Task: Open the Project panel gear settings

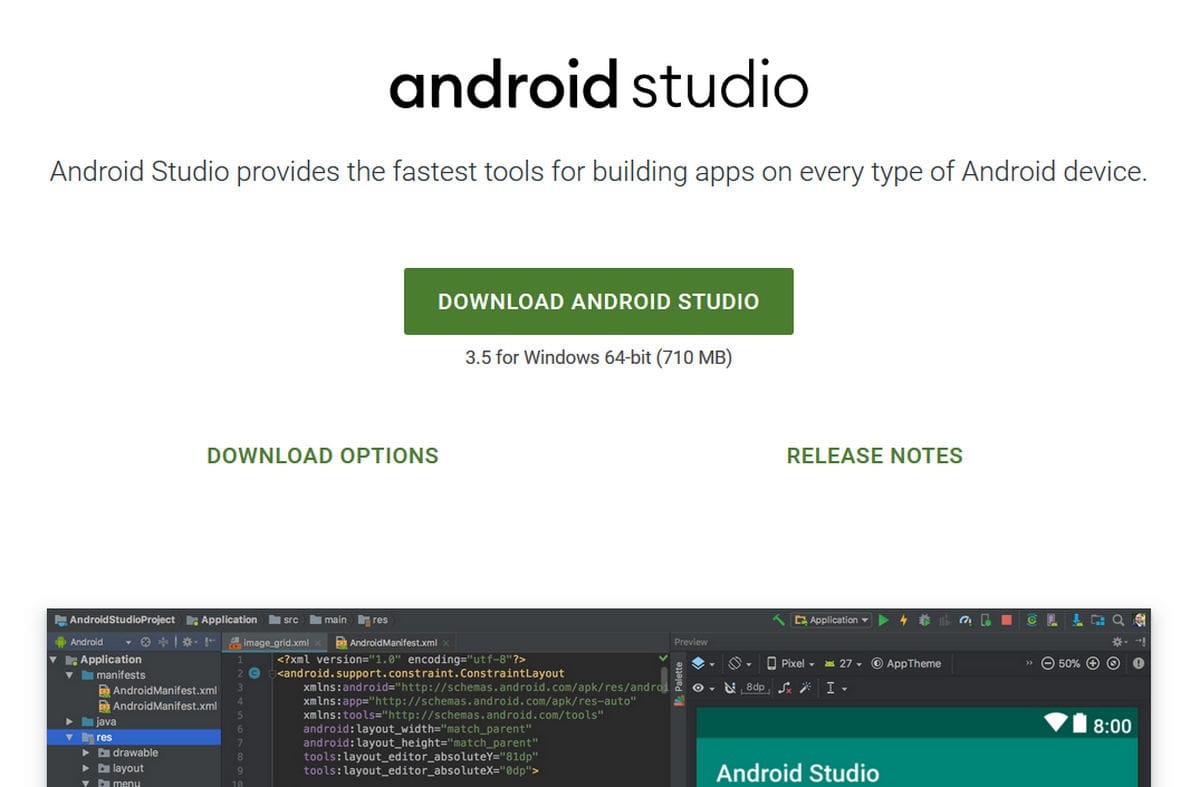Action: click(189, 642)
